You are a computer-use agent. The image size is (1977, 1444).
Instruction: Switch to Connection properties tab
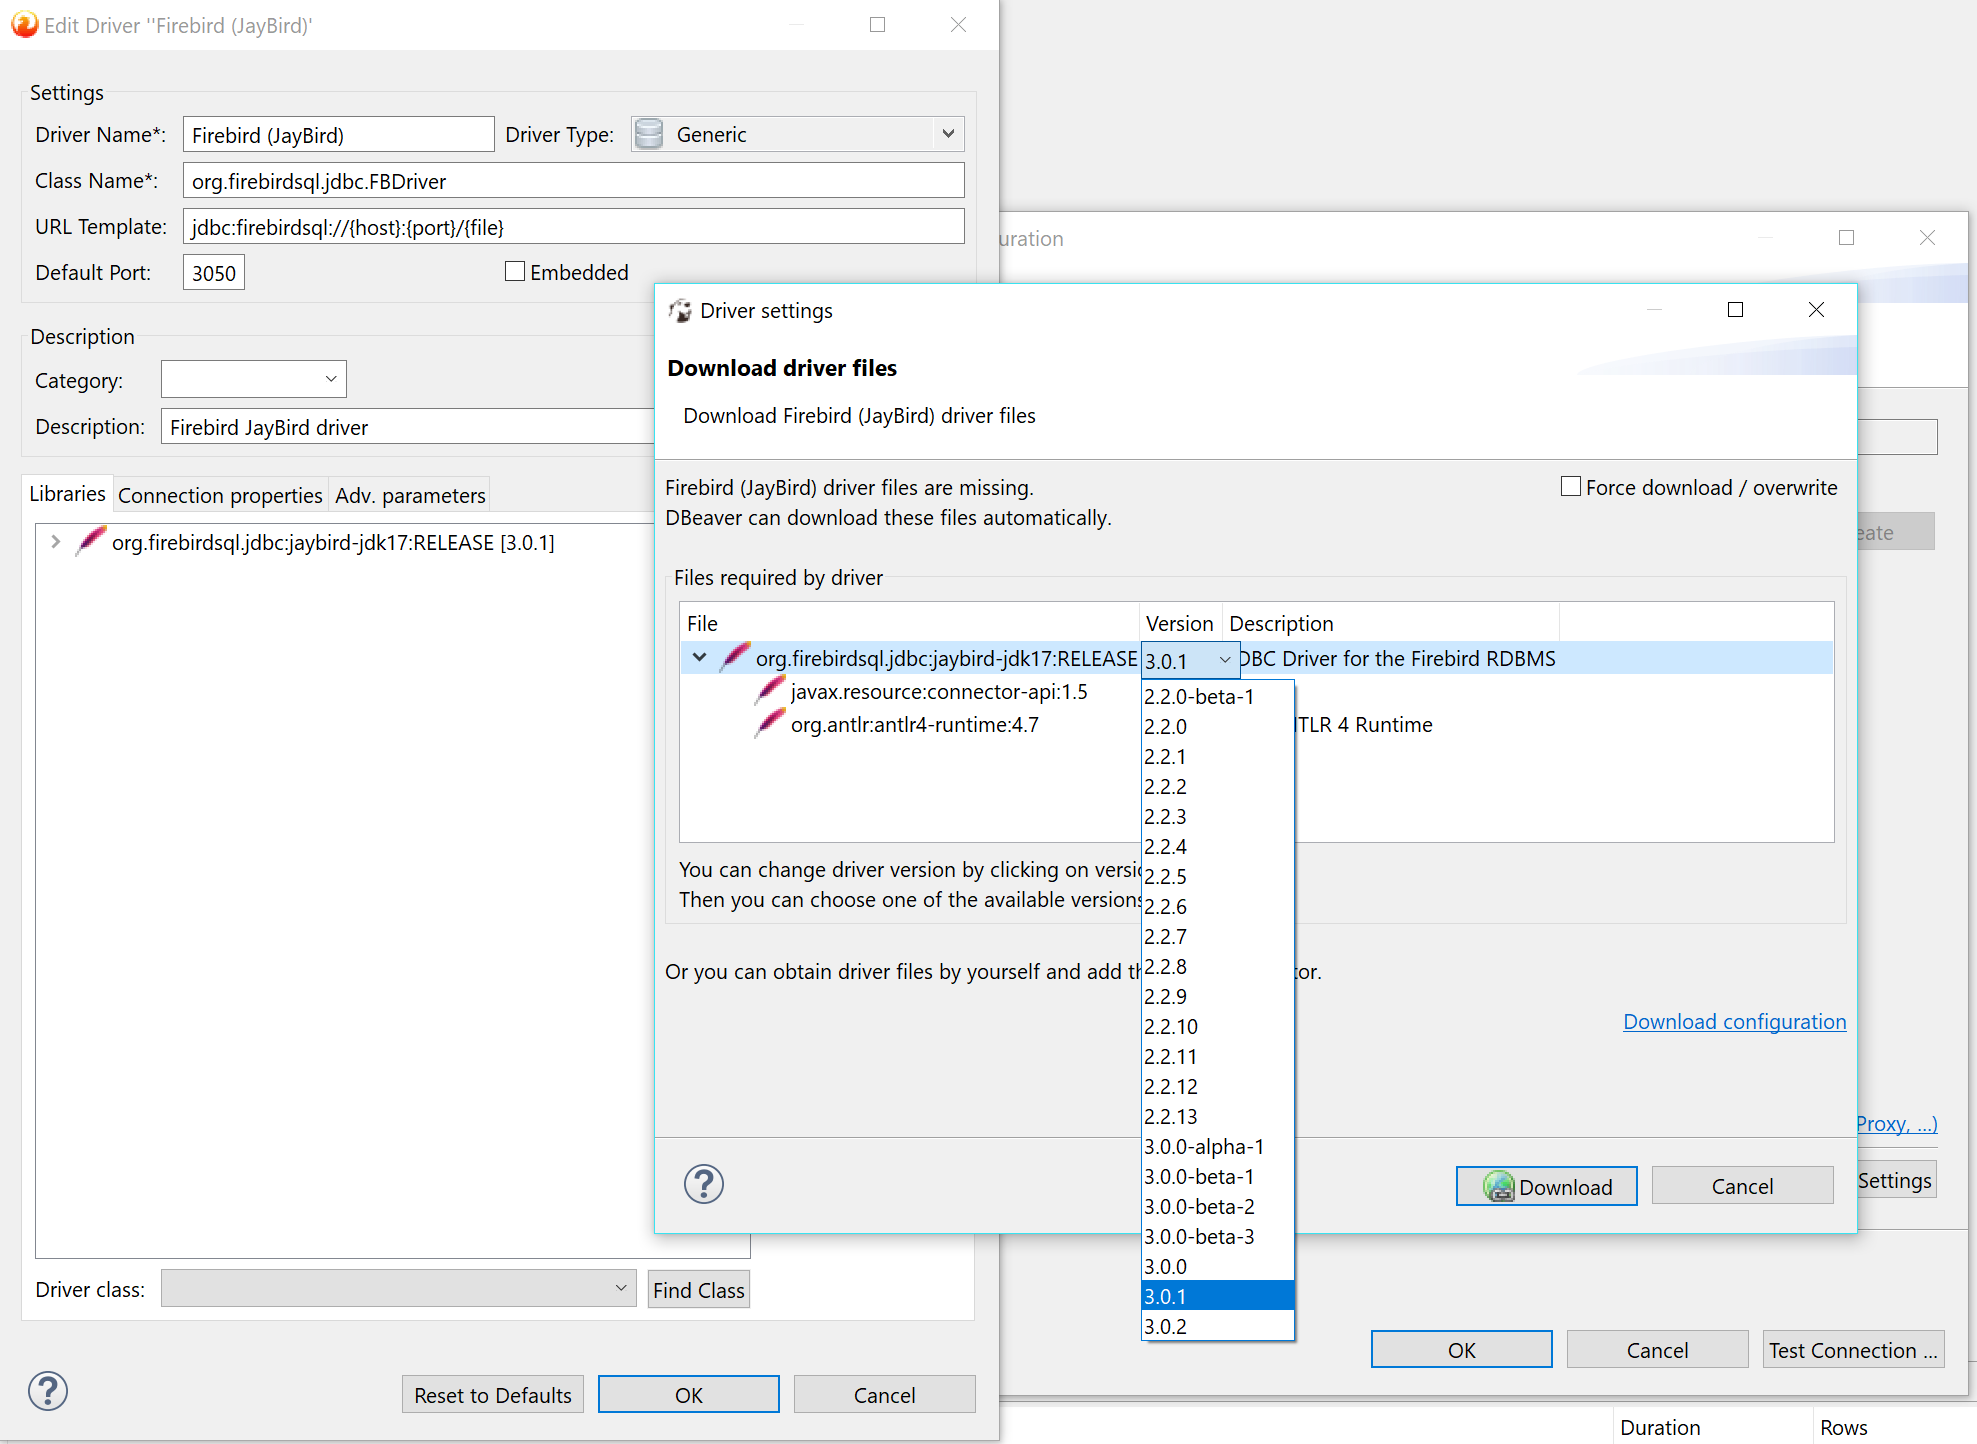click(220, 496)
